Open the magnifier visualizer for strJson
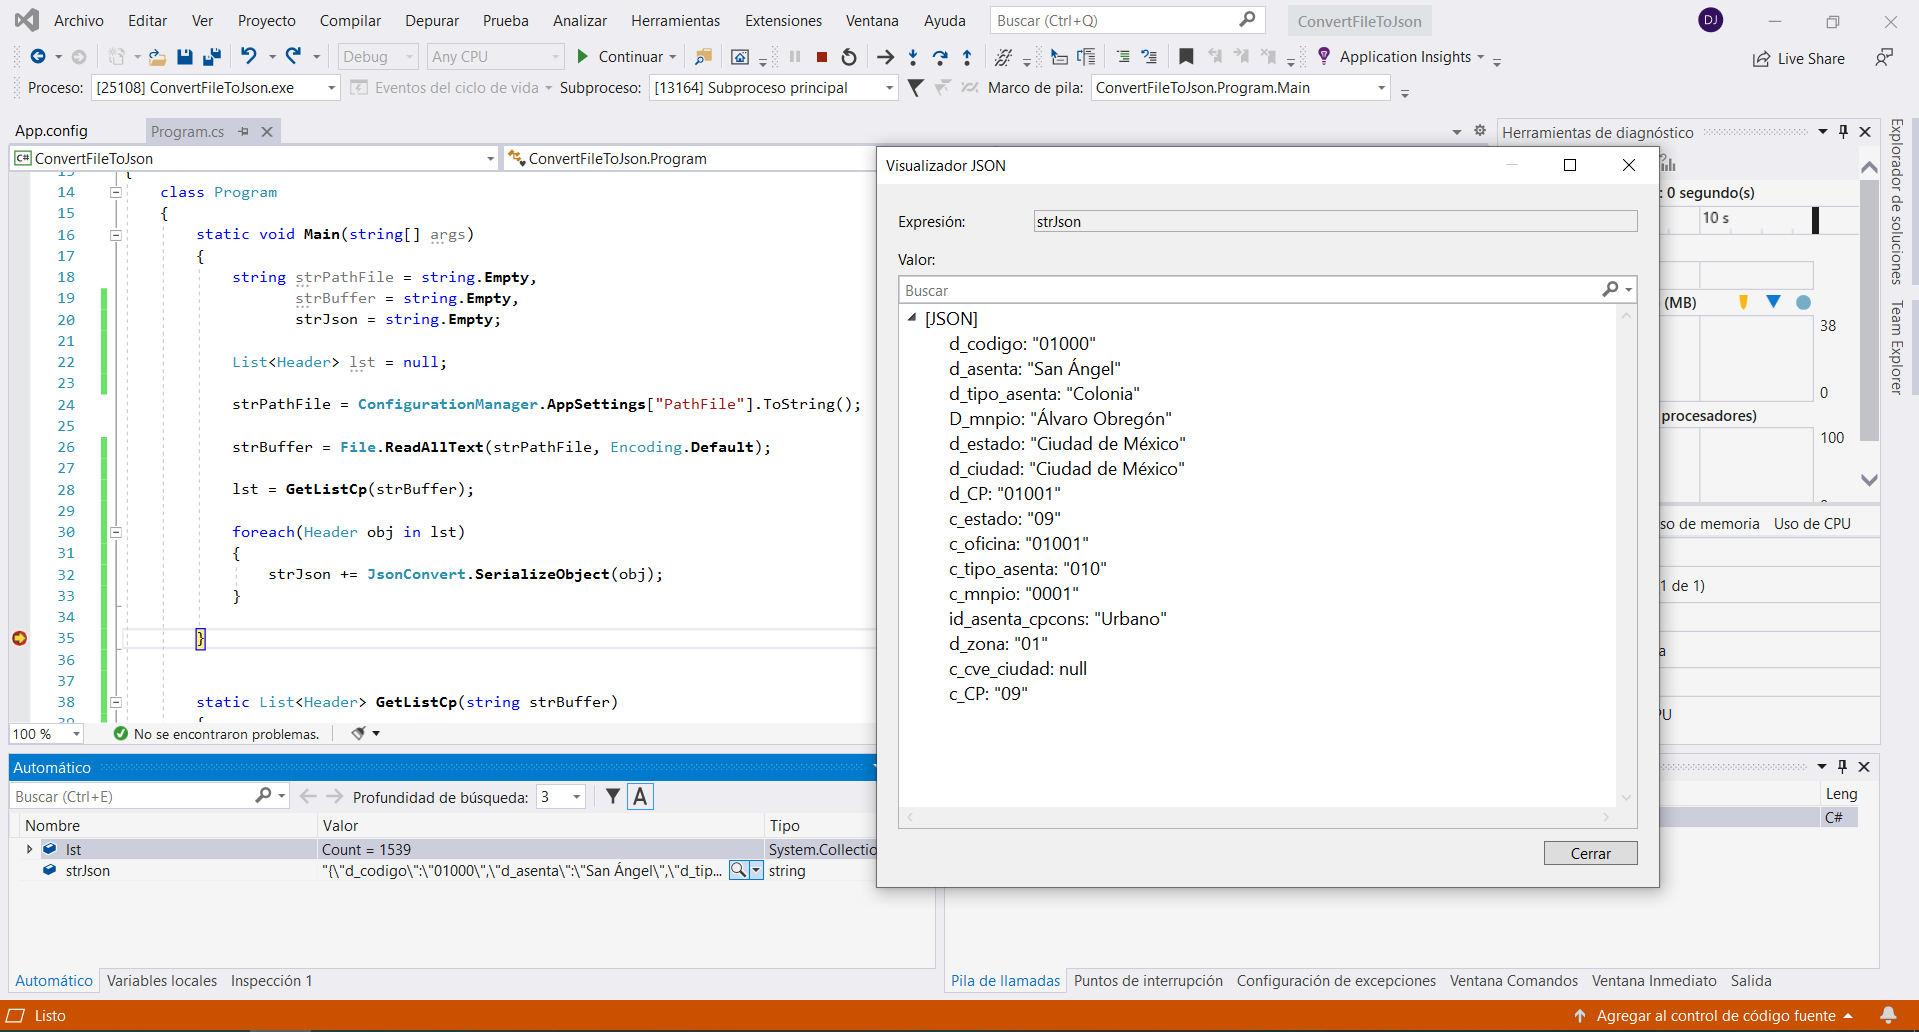The width and height of the screenshot is (1919, 1032). coord(738,871)
